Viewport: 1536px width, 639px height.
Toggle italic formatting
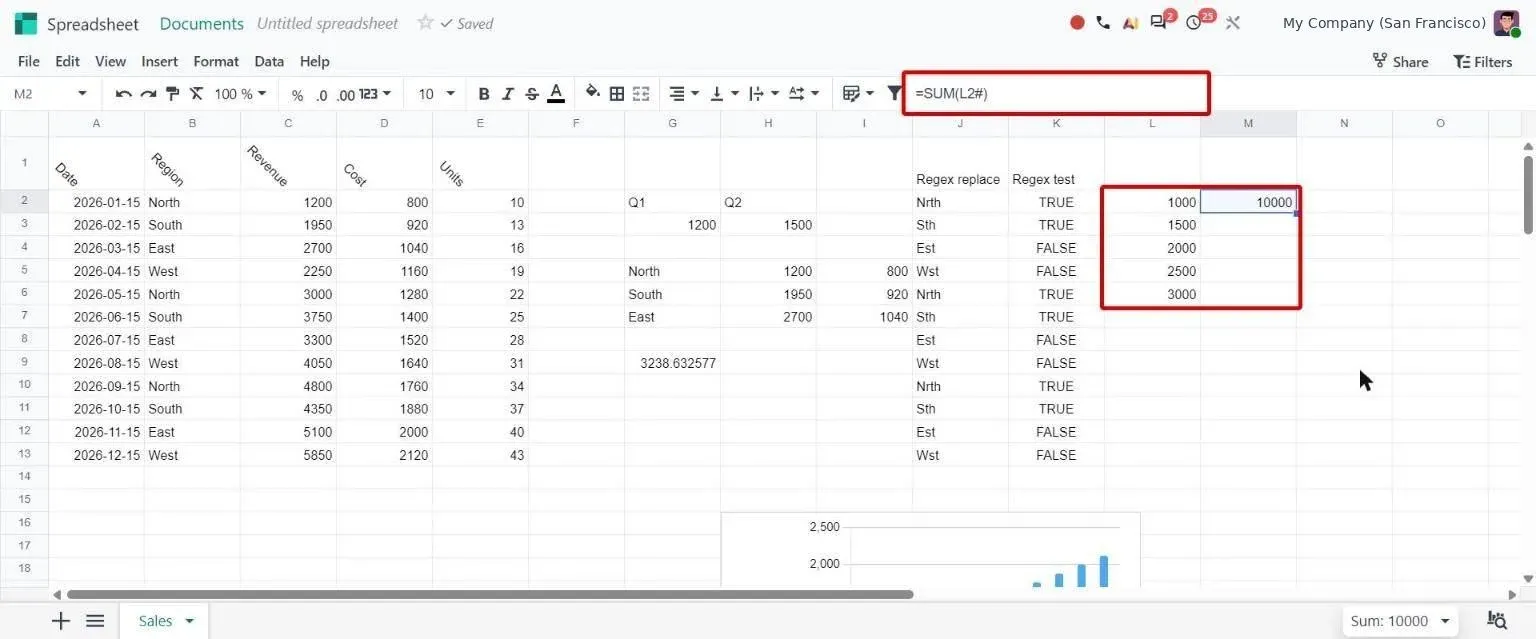pyautogui.click(x=508, y=94)
